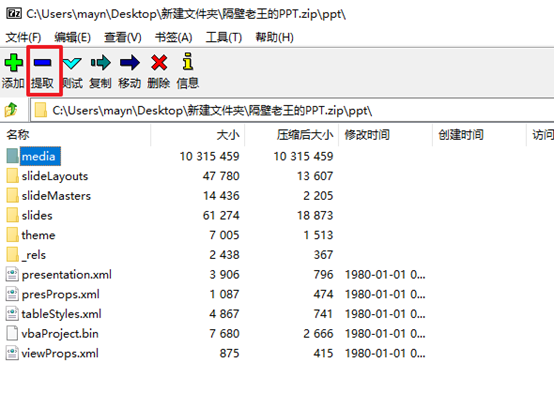The image size is (554, 408).
Task: Select tableStyles.xml file name
Action: coord(61,314)
